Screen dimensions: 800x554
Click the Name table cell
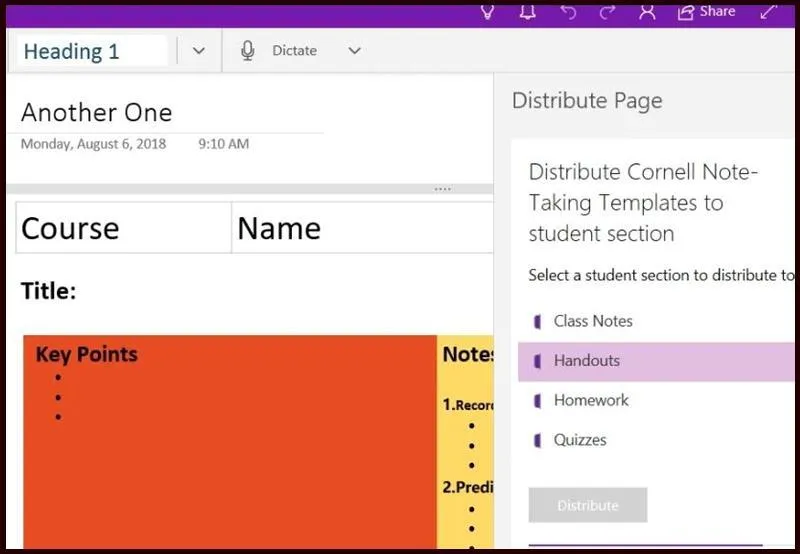point(362,228)
